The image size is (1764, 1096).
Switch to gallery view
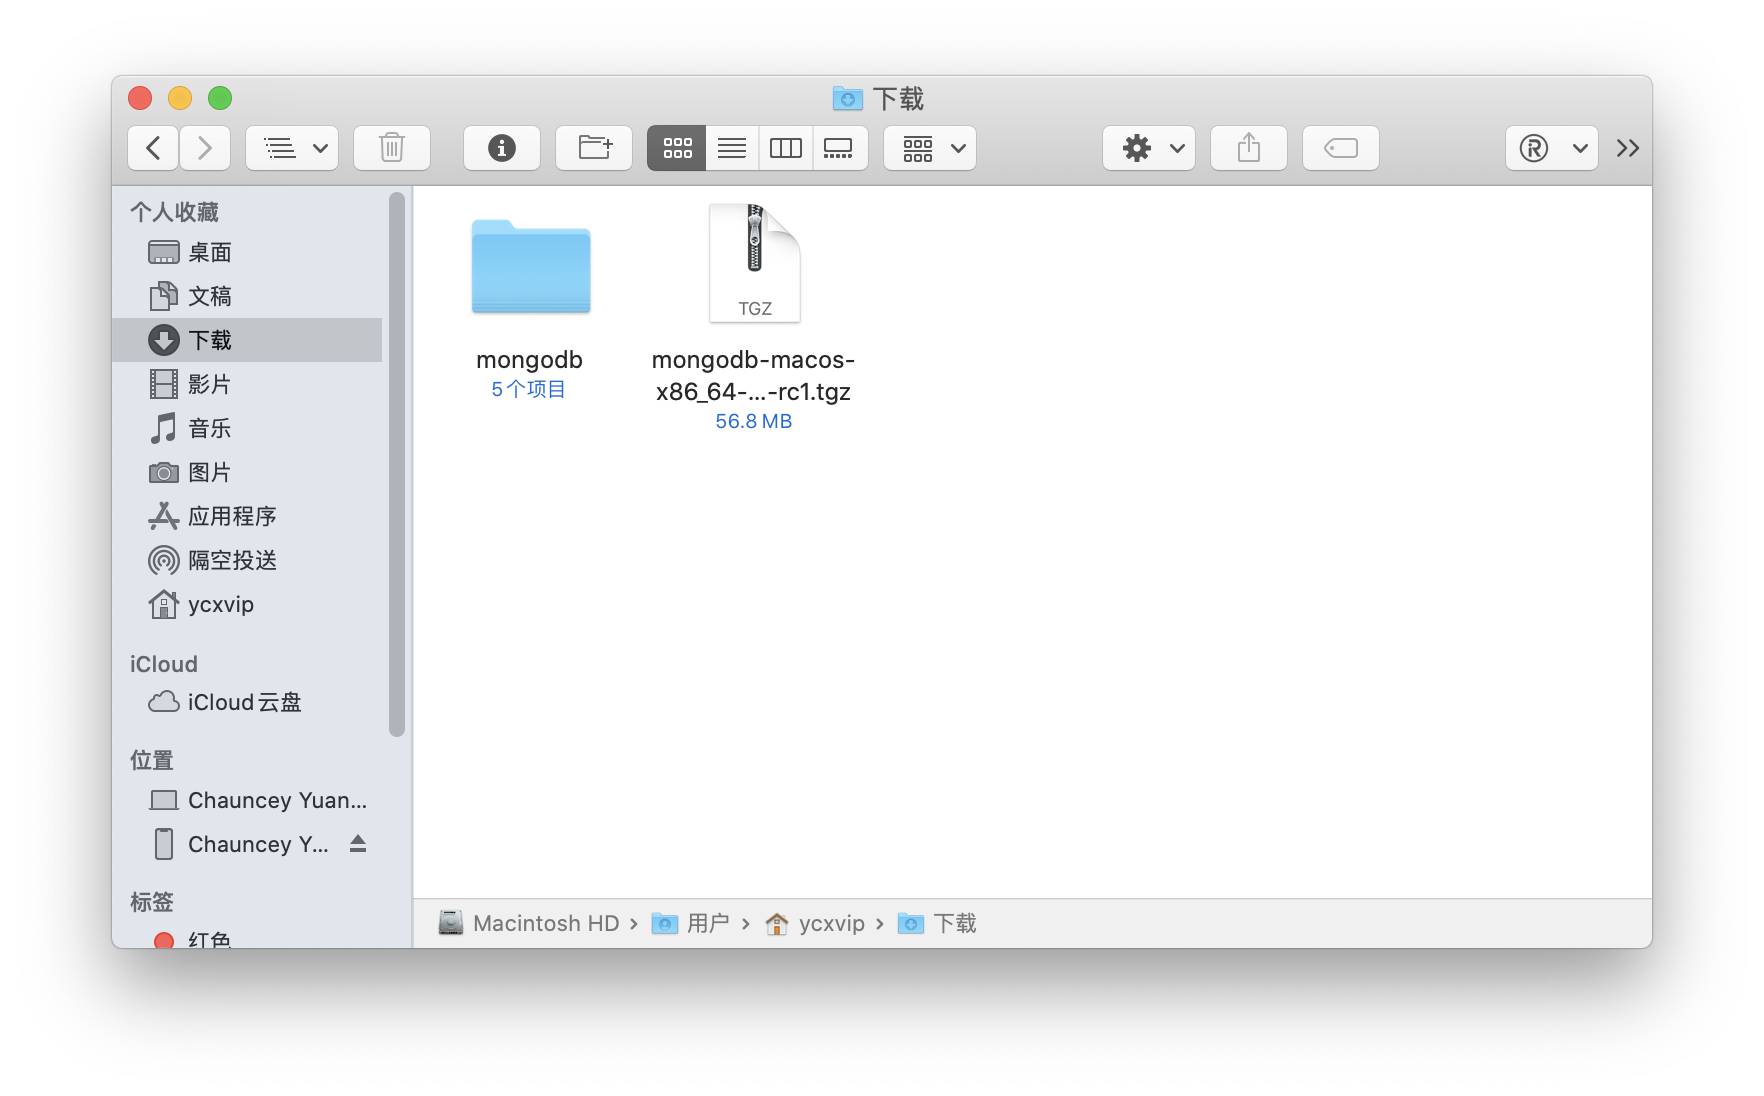[840, 148]
